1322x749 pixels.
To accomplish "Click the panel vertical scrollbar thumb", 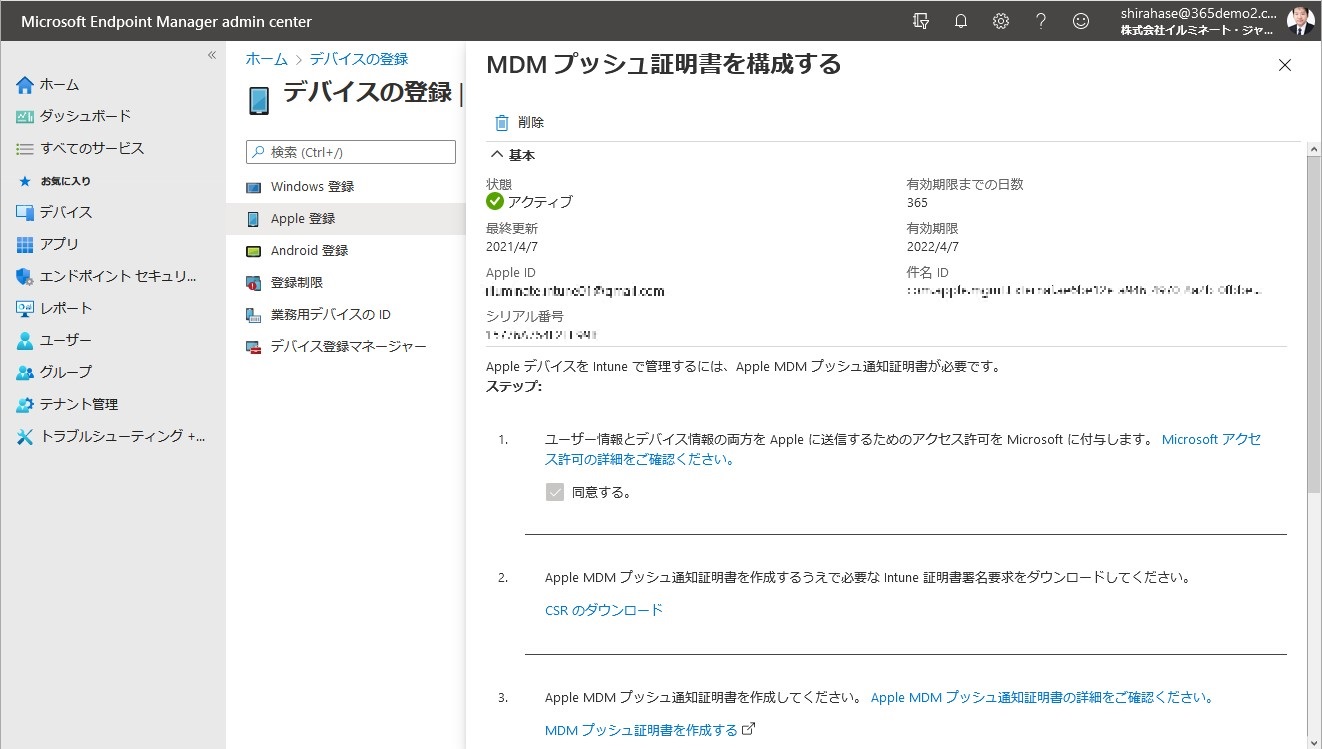I will (1314, 325).
